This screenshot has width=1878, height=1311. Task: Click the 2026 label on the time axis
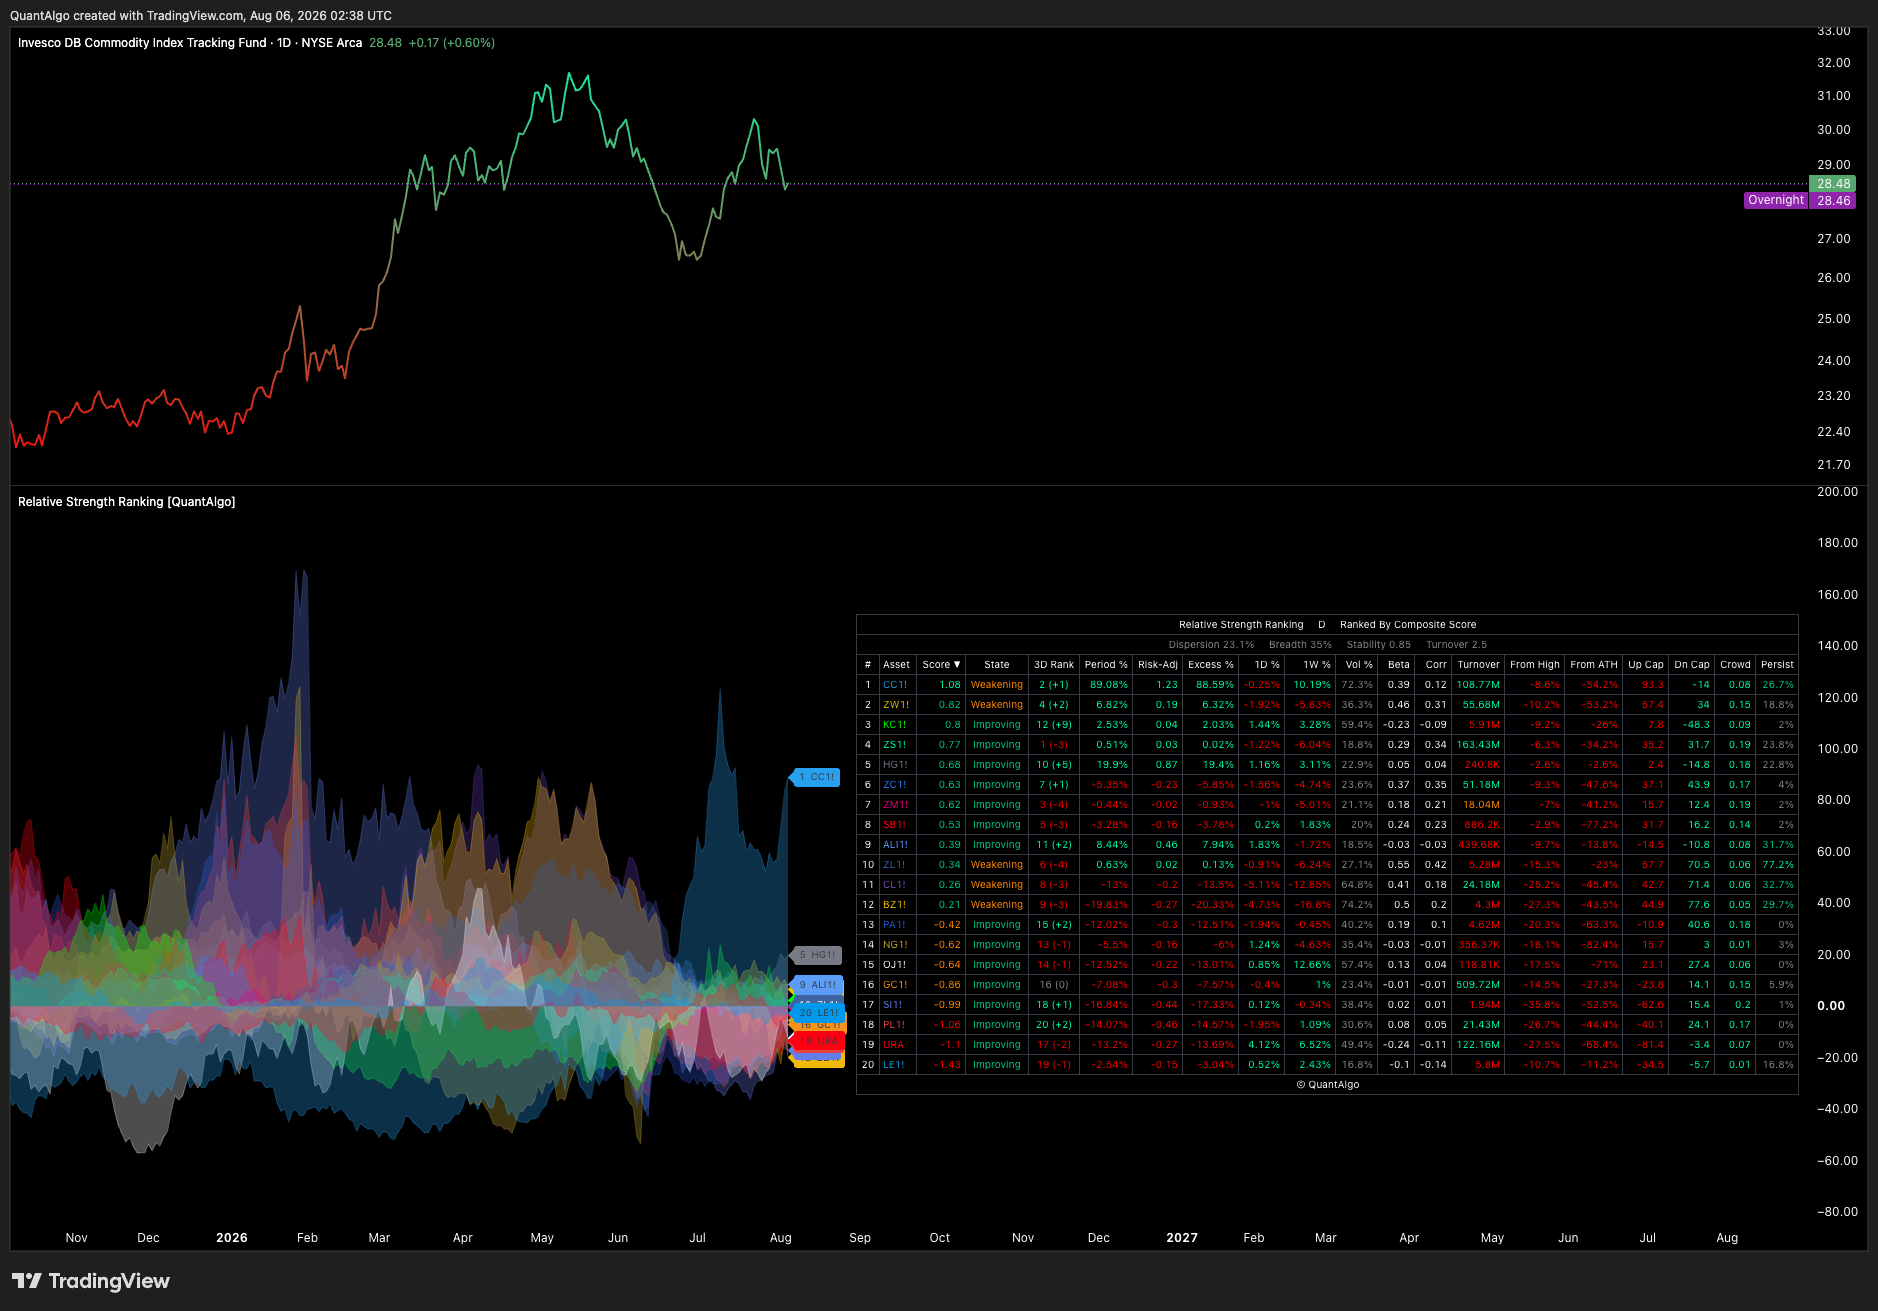point(232,1238)
